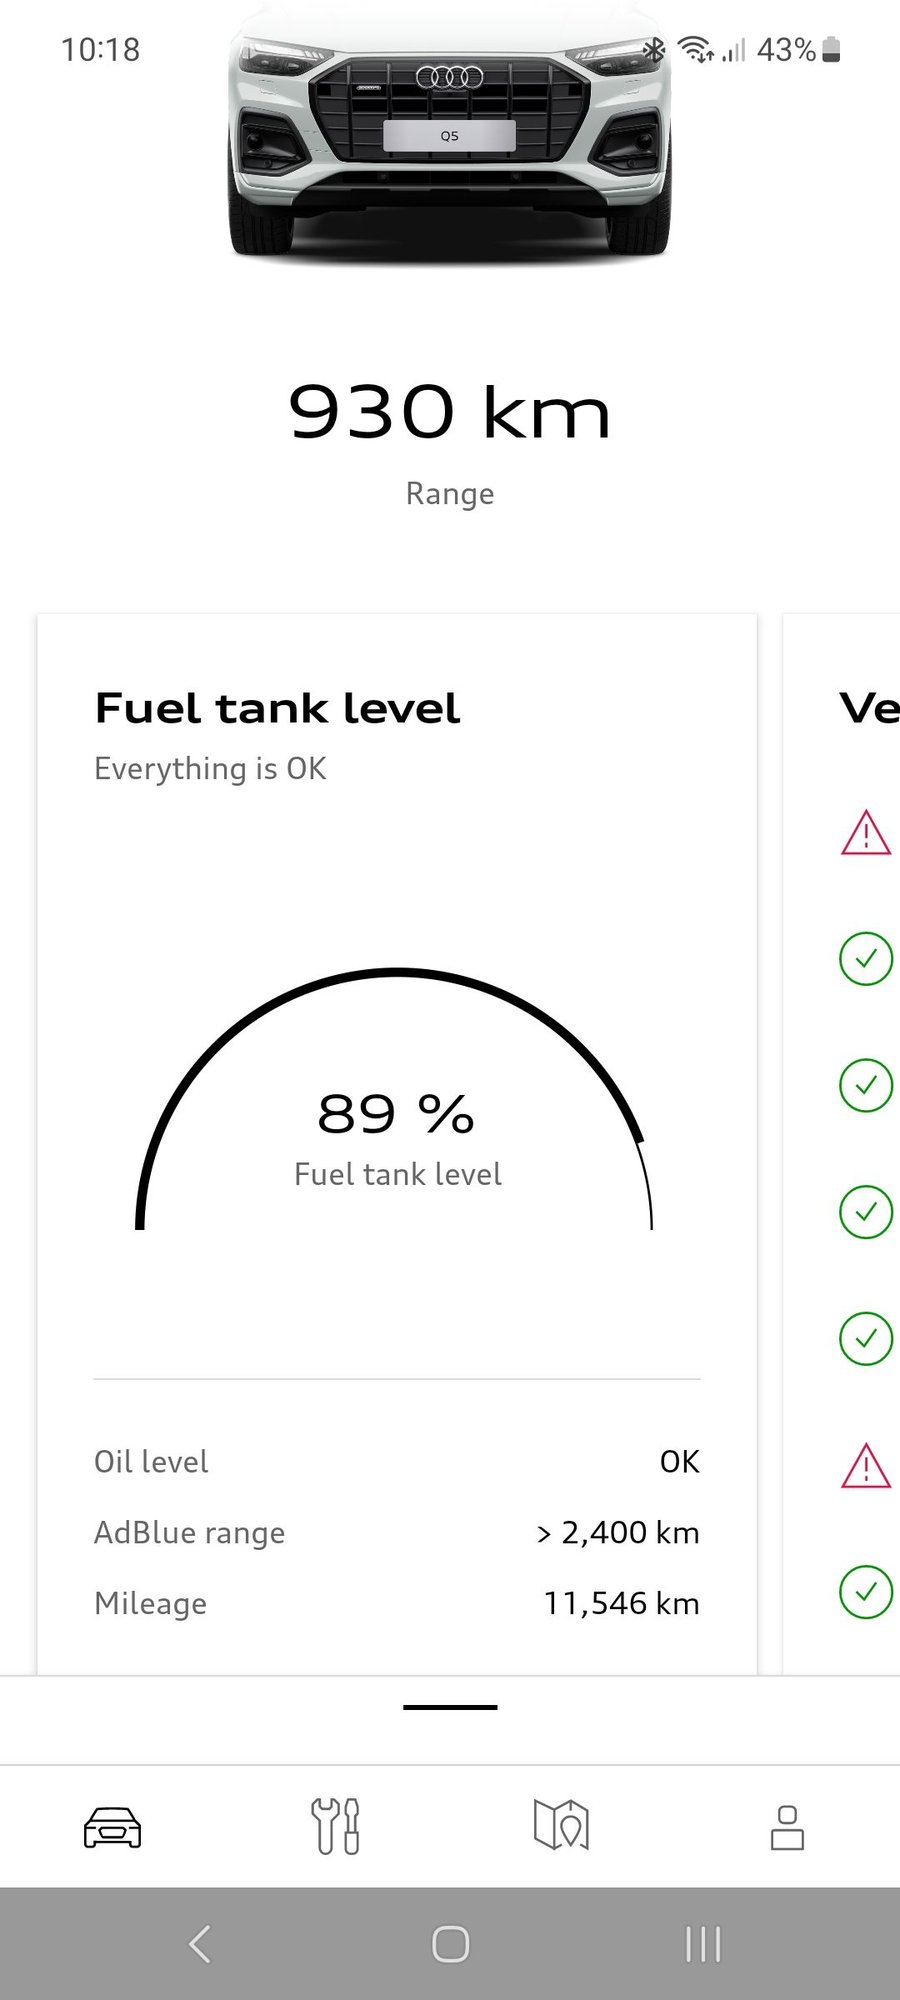Tap the topmost green checkmark status
This screenshot has height=2000, width=900.
coord(865,959)
